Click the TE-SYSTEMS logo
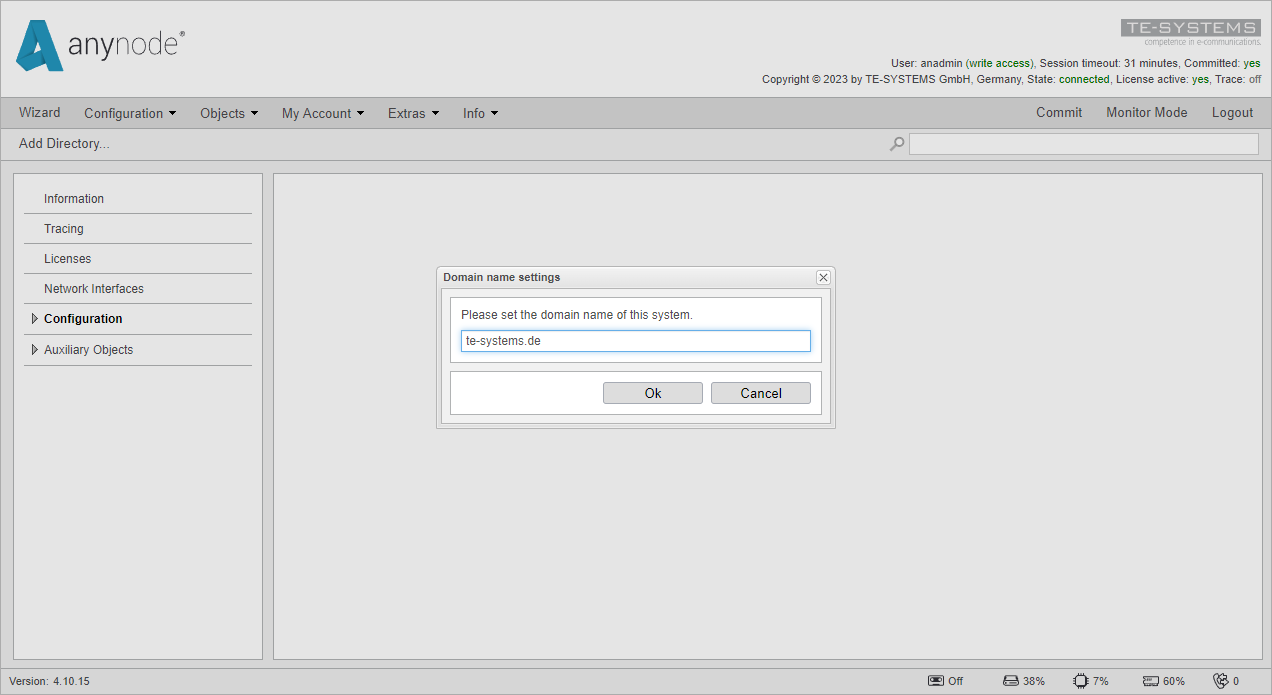Viewport: 1272px width, 695px height. tap(1190, 27)
